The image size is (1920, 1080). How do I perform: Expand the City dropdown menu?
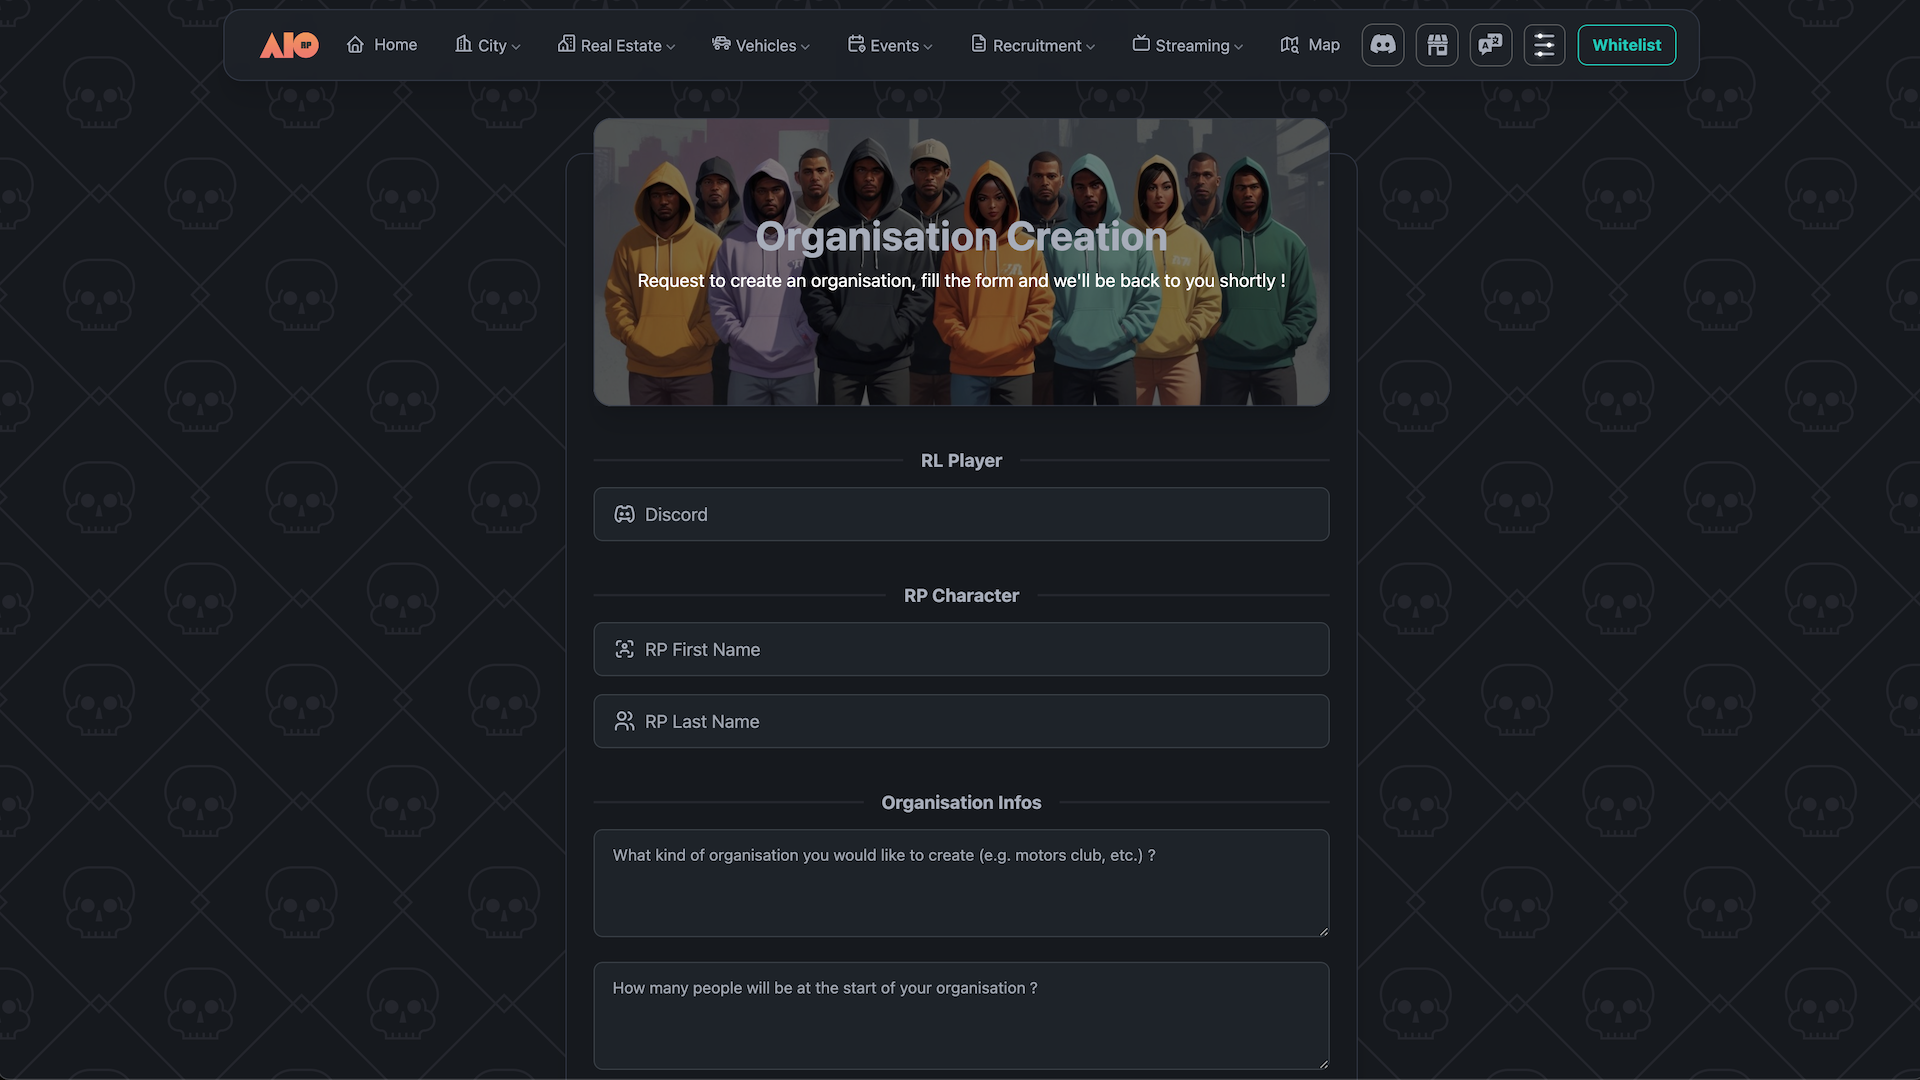point(488,45)
